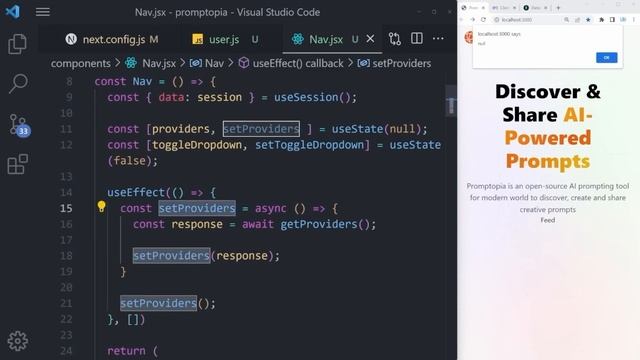Click the browser zoom magnifier icon
The width and height of the screenshot is (640, 360).
tap(567, 20)
